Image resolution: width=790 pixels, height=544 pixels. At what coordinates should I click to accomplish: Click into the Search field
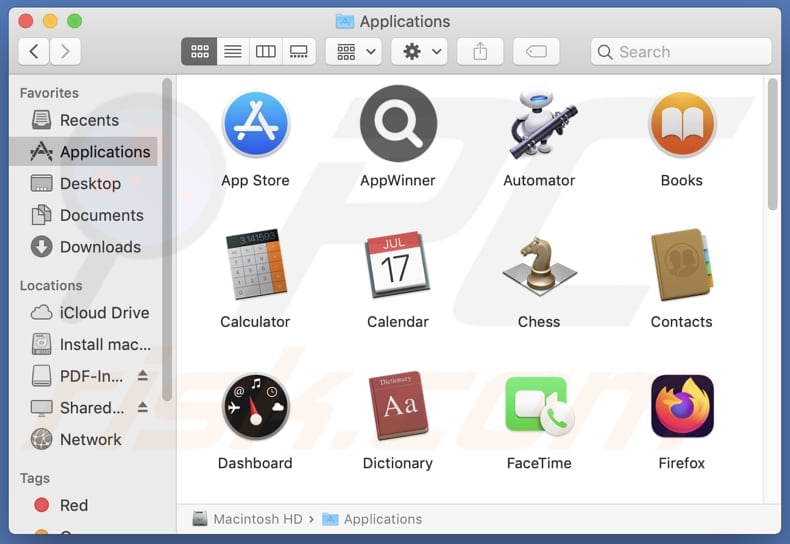681,51
